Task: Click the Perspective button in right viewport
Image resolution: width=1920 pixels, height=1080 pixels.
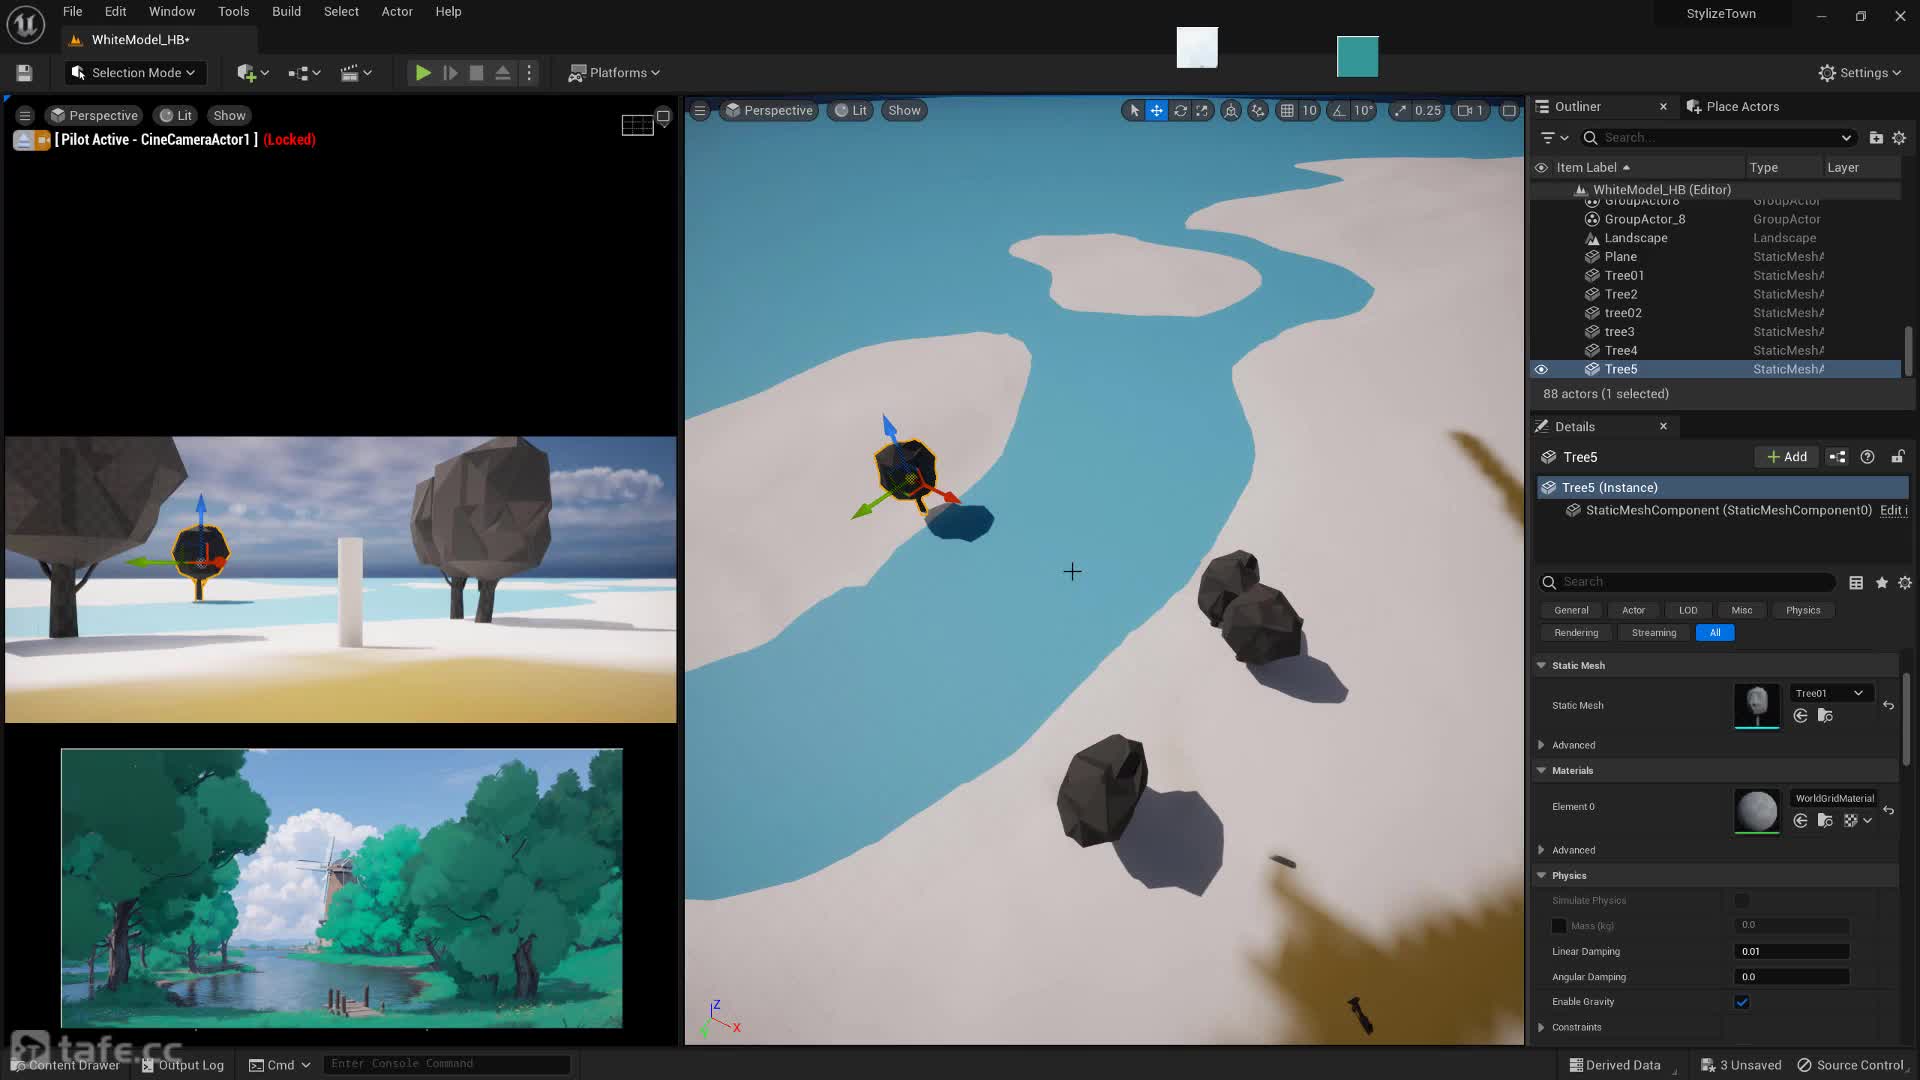Action: click(x=769, y=111)
